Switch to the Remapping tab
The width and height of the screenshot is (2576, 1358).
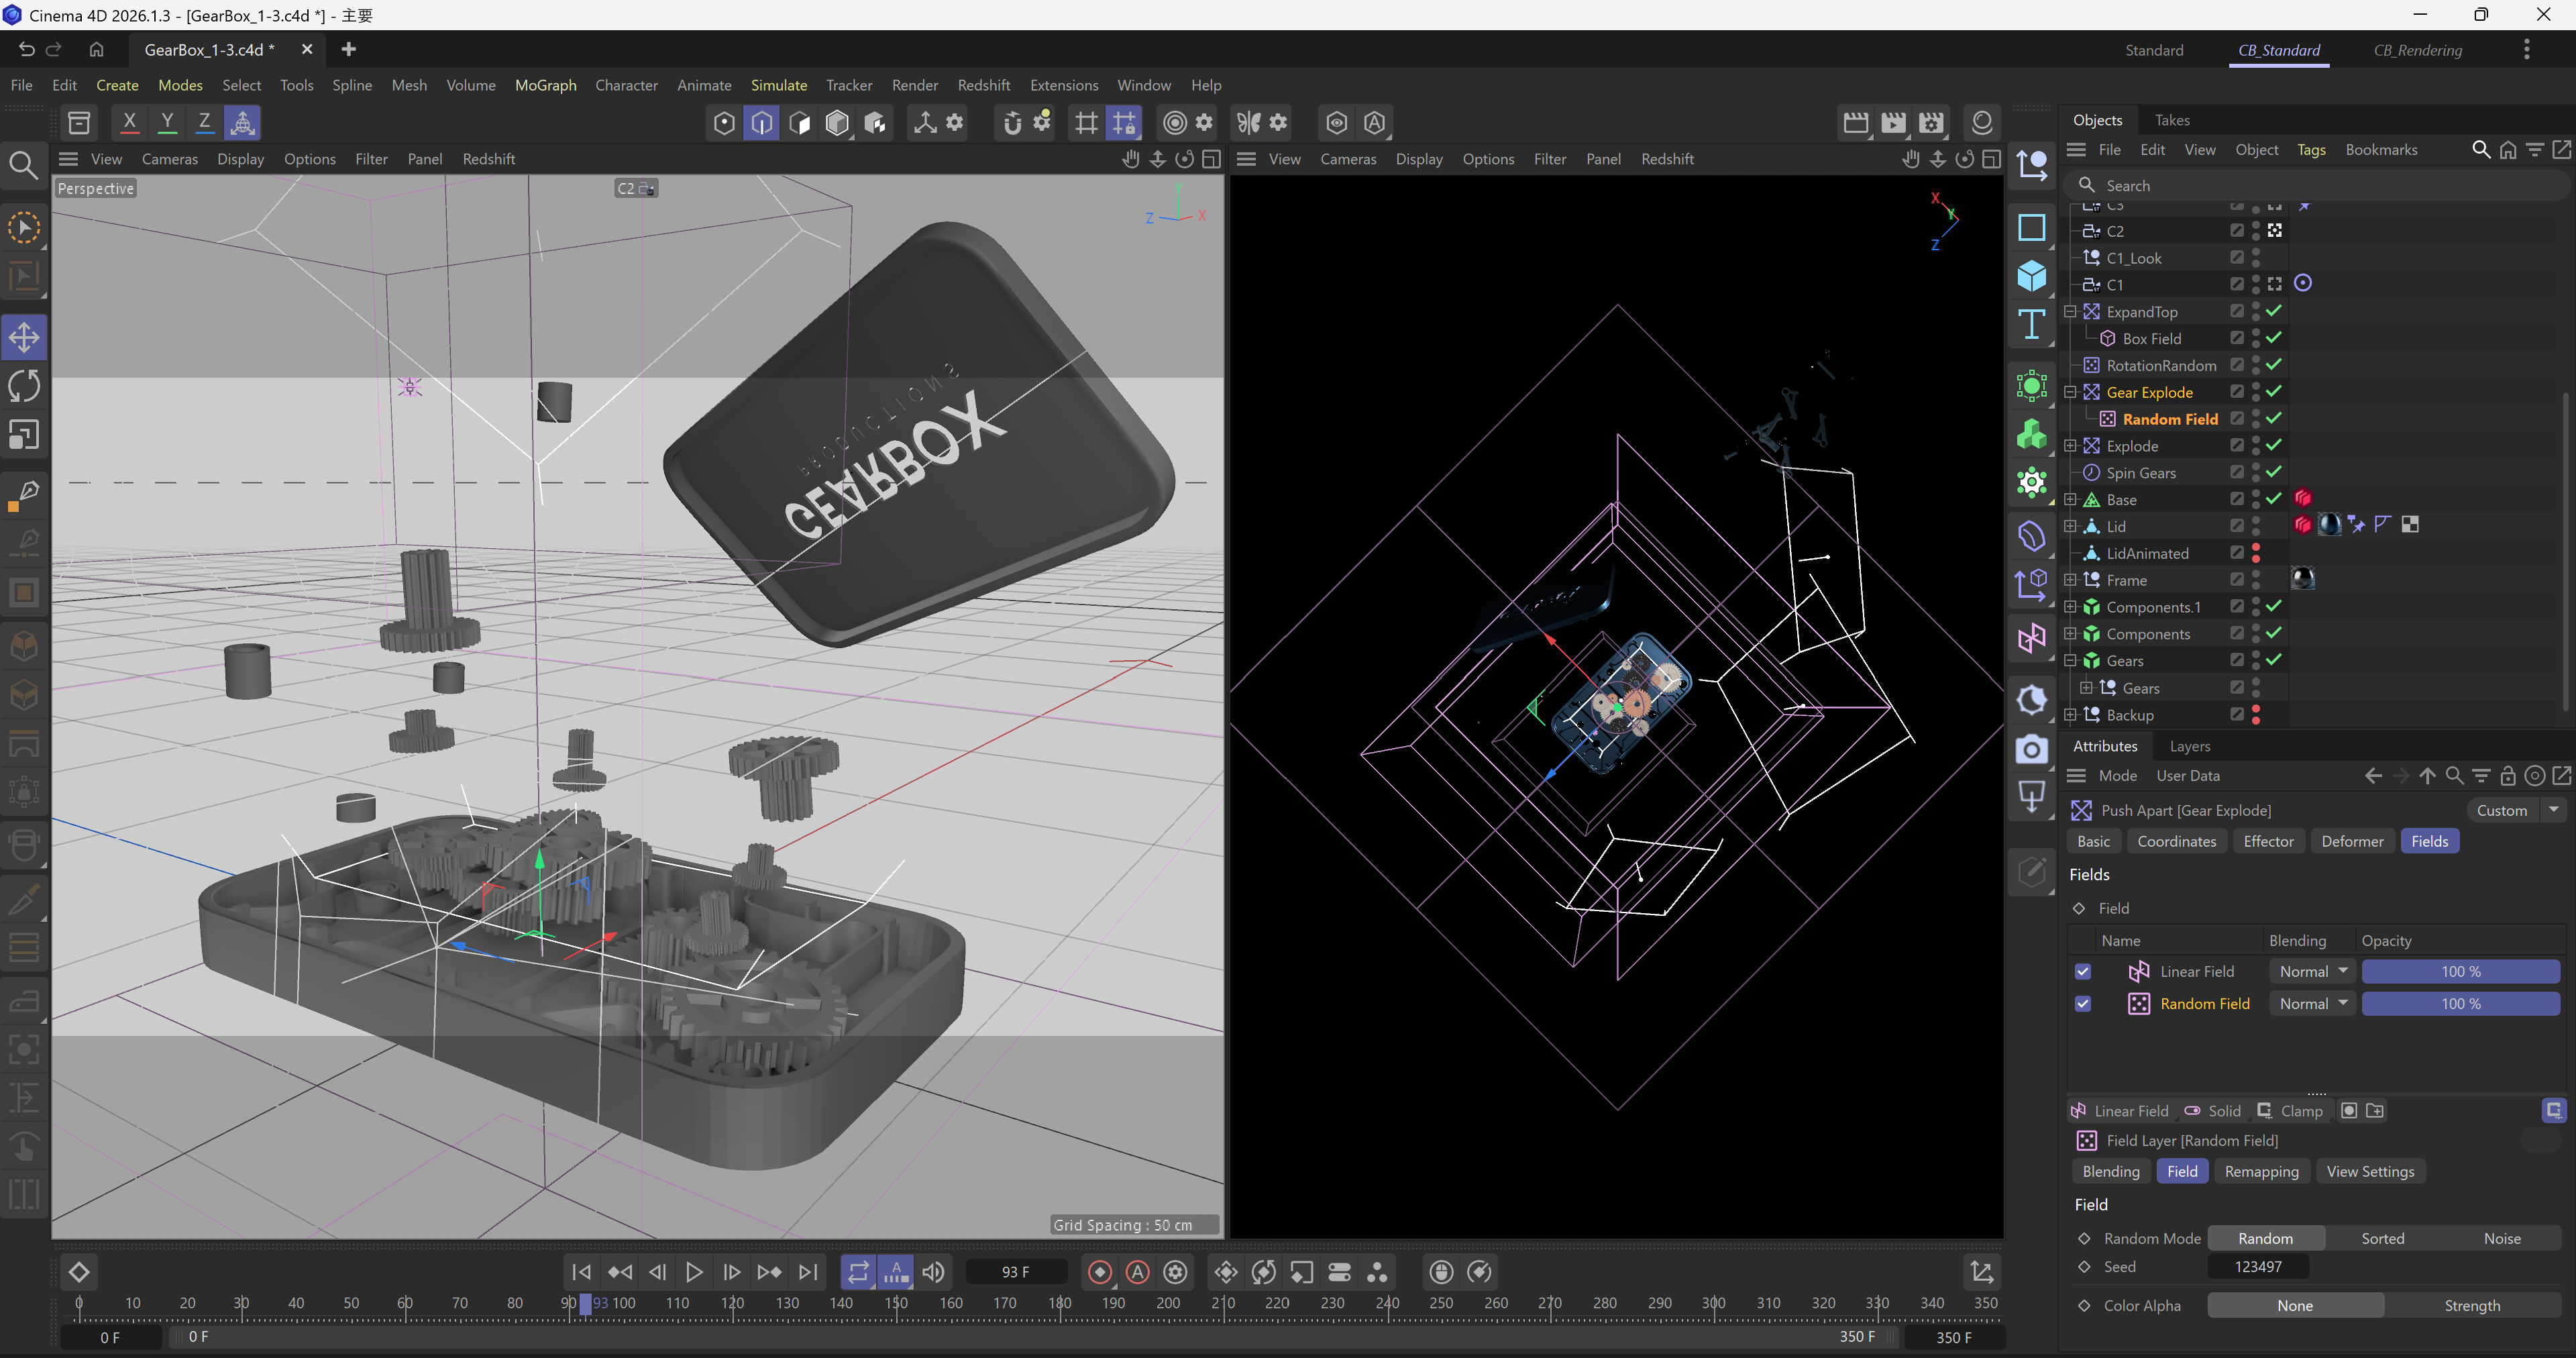pos(2261,1171)
